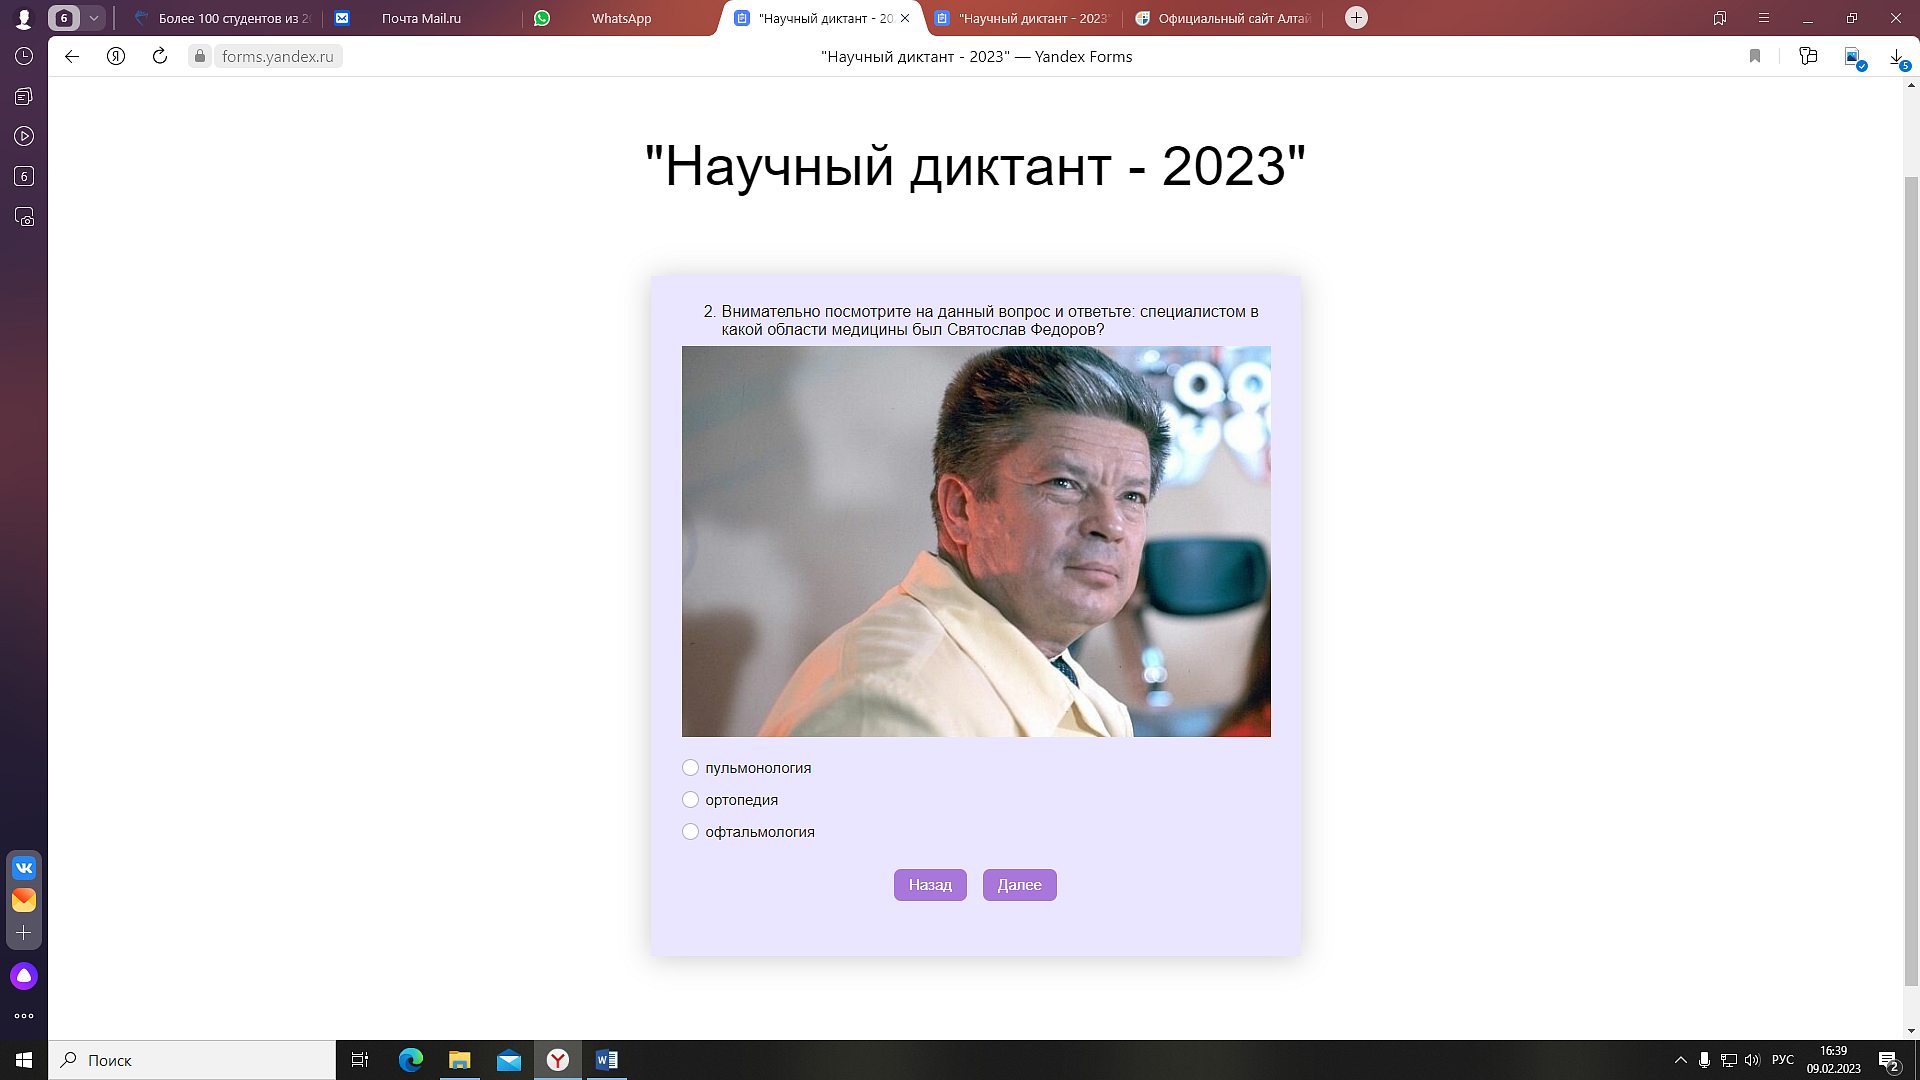The height and width of the screenshot is (1080, 1920).
Task: Select the пульмонология radio option
Action: 690,768
